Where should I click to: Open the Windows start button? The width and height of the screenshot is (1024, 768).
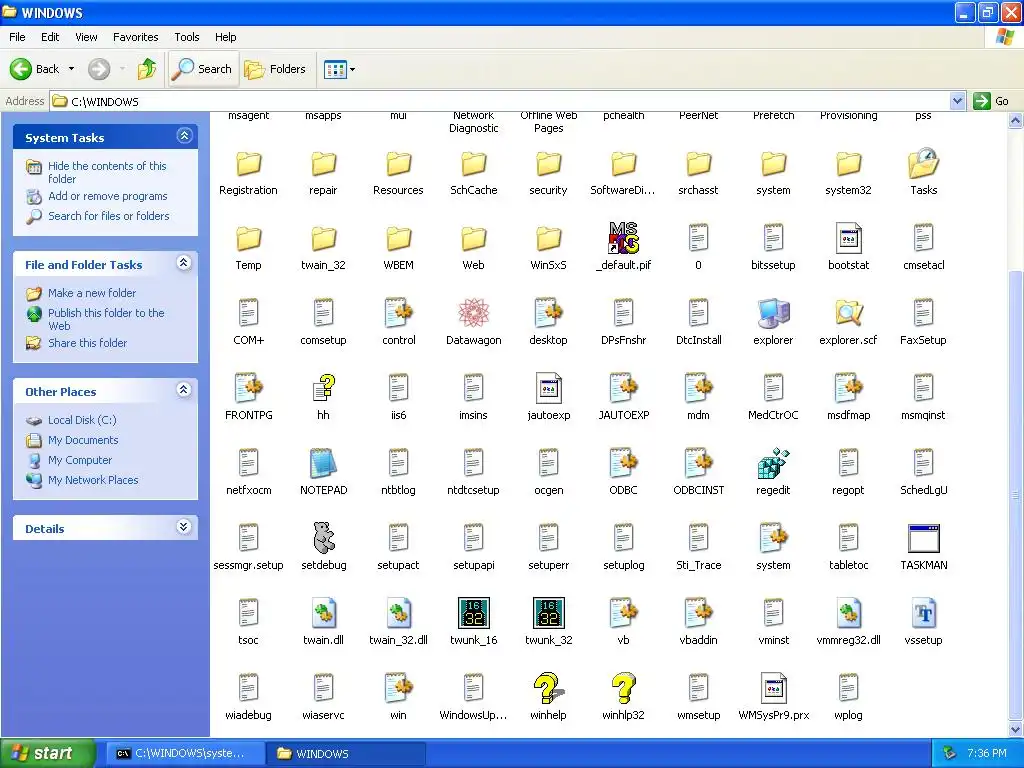pyautogui.click(x=48, y=753)
